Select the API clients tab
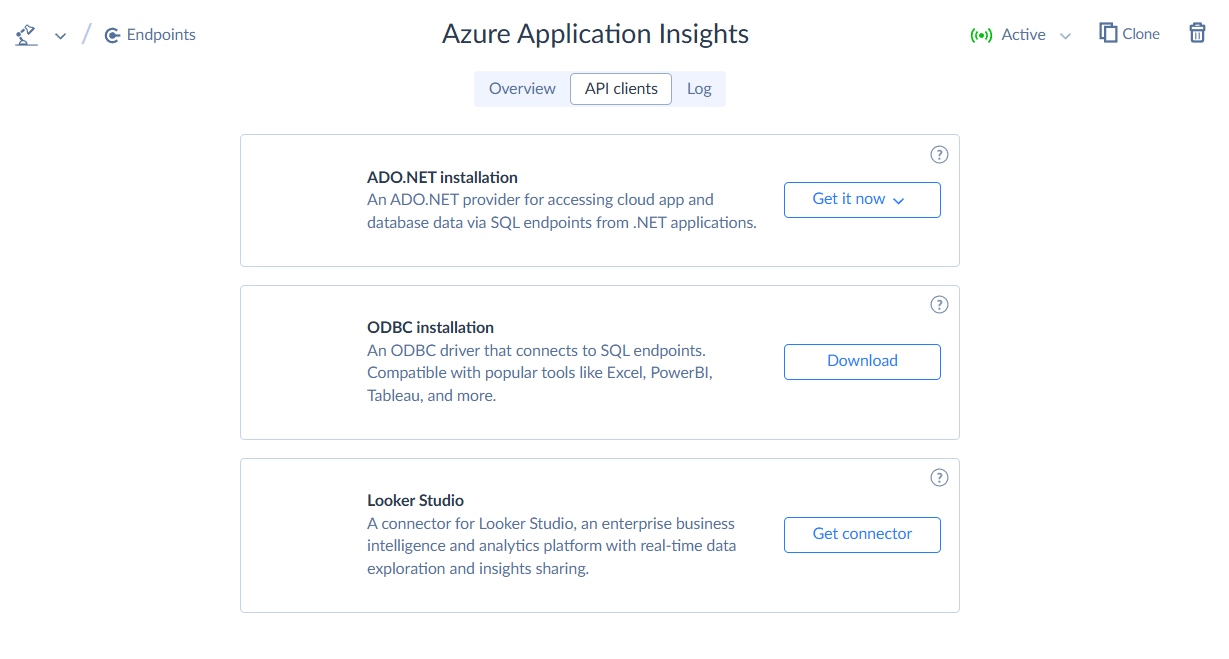This screenshot has width=1229, height=659. point(621,88)
